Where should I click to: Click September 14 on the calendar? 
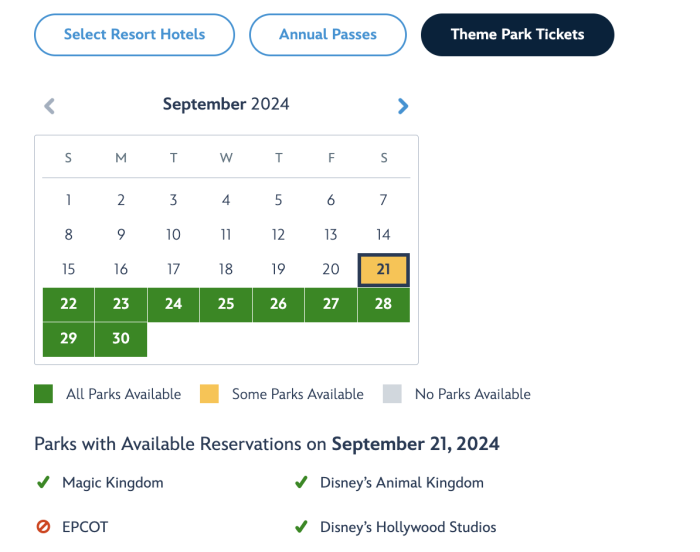383,235
